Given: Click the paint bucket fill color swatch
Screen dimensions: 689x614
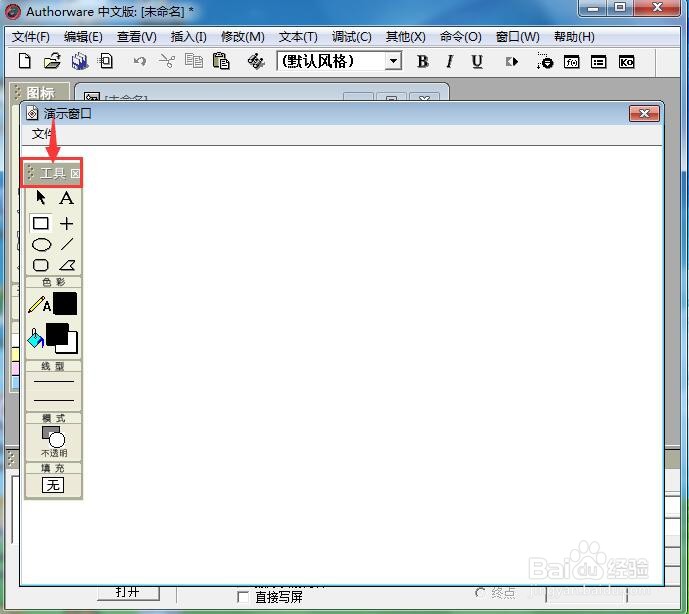Looking at the screenshot, I should tap(62, 338).
